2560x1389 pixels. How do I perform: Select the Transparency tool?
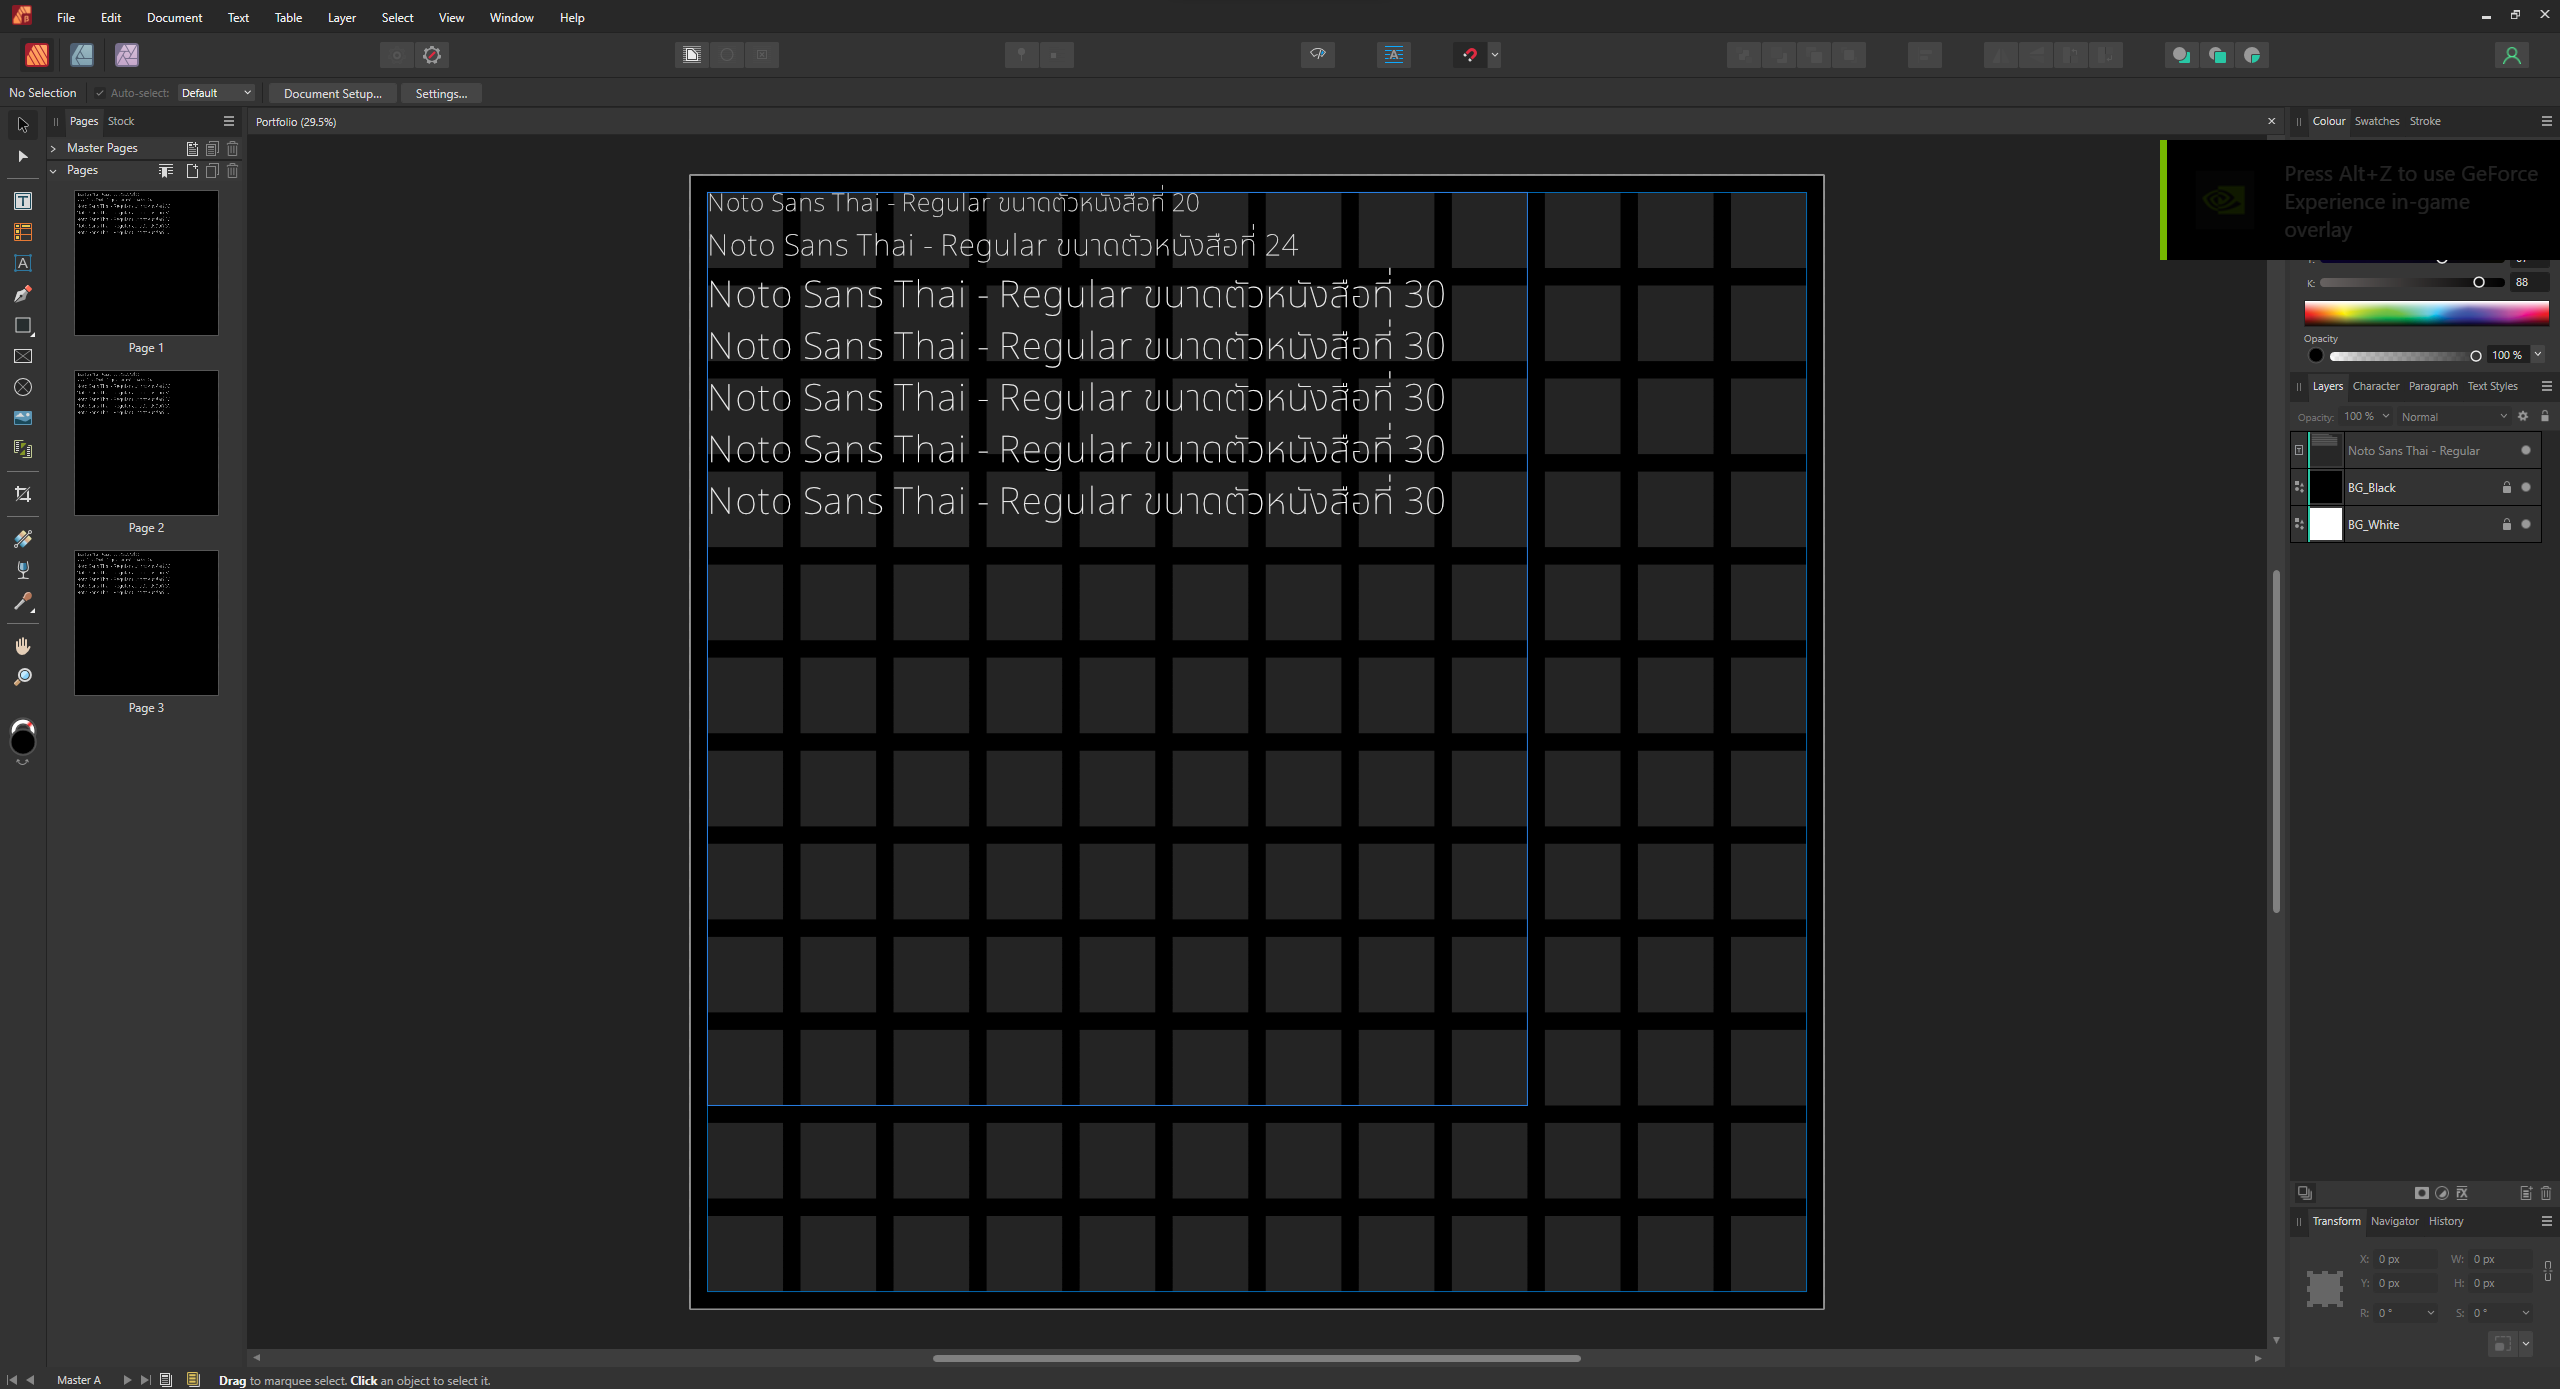[x=23, y=570]
